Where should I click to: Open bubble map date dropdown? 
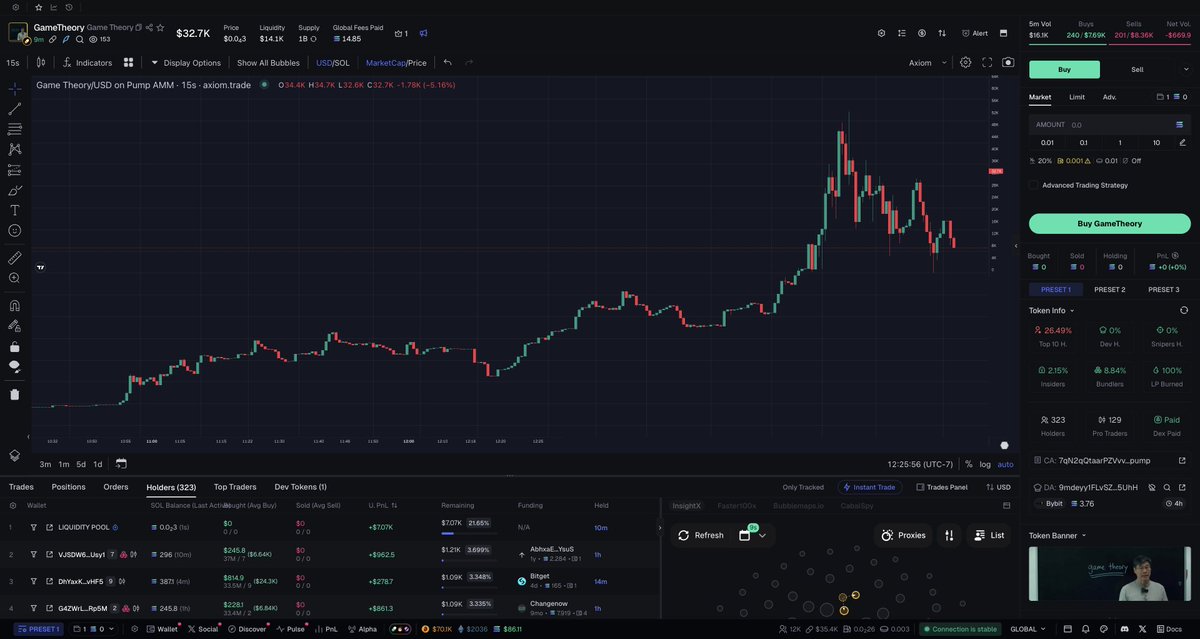[x=751, y=535]
